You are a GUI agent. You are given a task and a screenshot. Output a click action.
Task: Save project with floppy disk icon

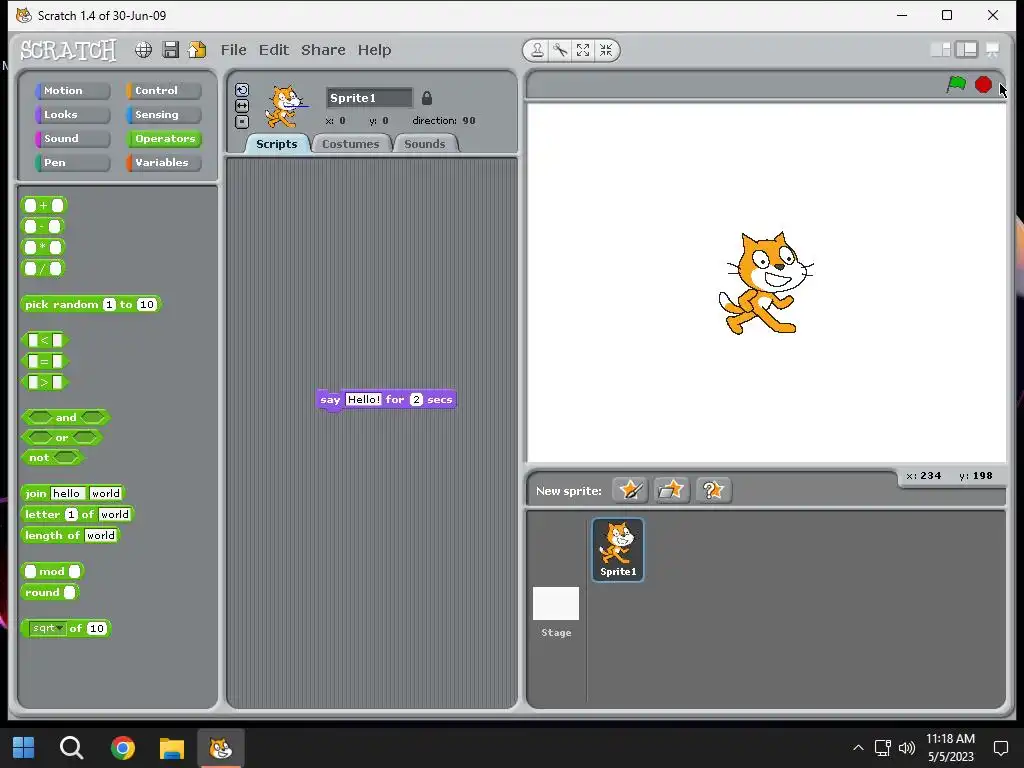(170, 50)
